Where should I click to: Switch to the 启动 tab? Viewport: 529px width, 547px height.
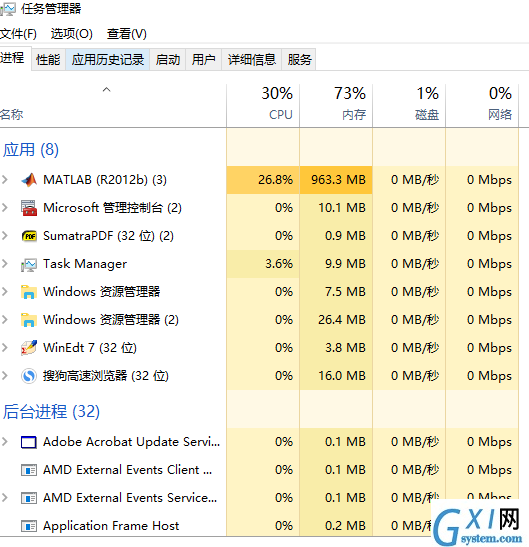click(x=167, y=60)
